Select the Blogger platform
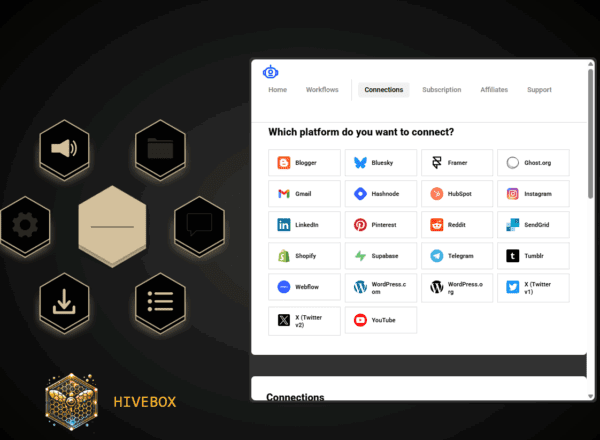The width and height of the screenshot is (600, 440). click(304, 163)
